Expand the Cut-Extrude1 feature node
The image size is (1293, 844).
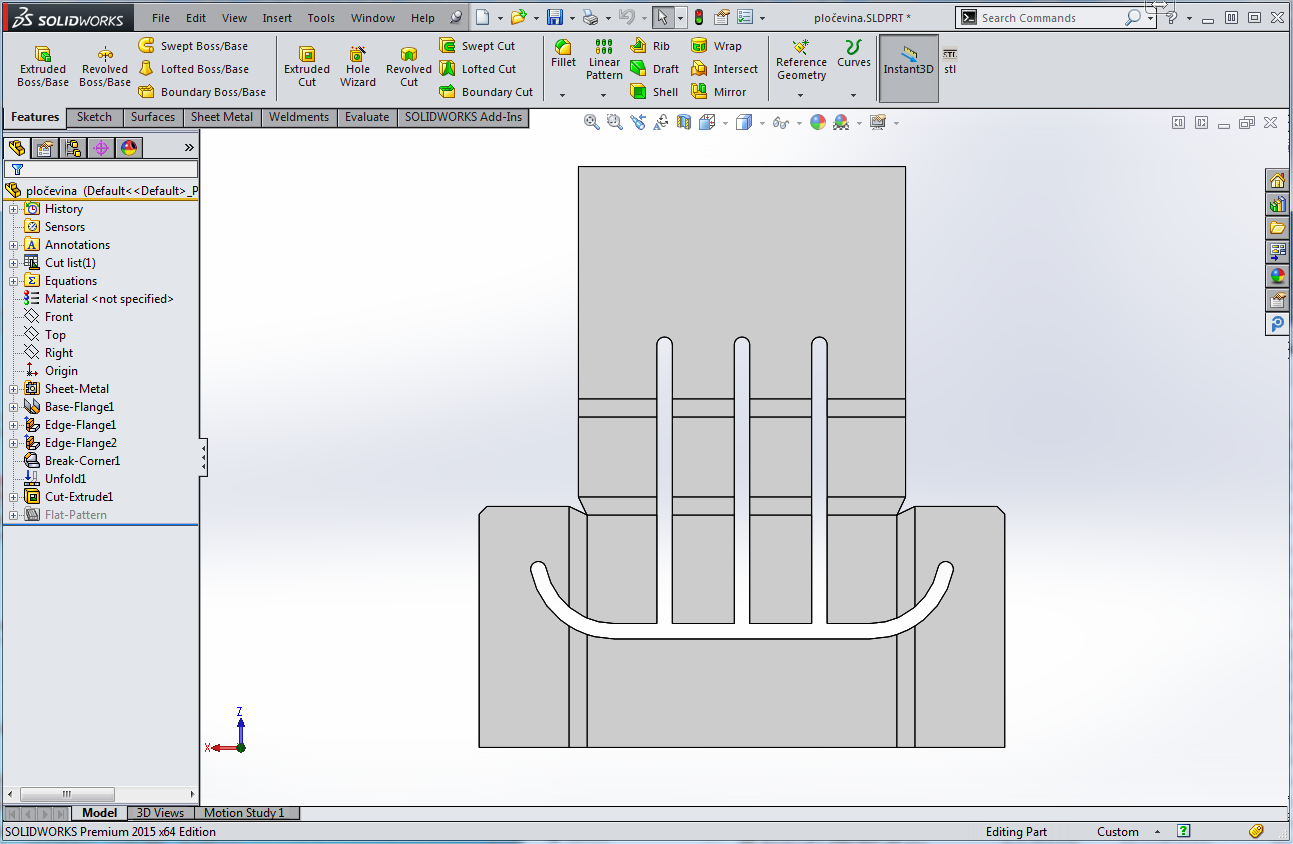click(13, 497)
